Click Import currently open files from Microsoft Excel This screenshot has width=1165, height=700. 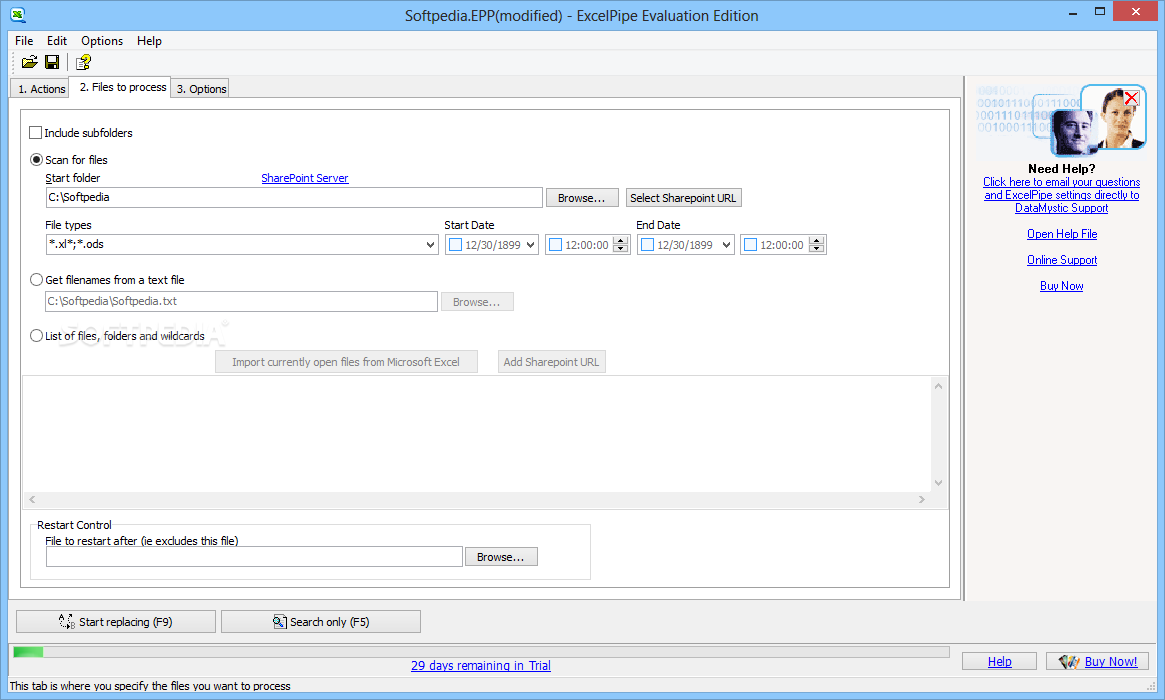click(x=346, y=362)
